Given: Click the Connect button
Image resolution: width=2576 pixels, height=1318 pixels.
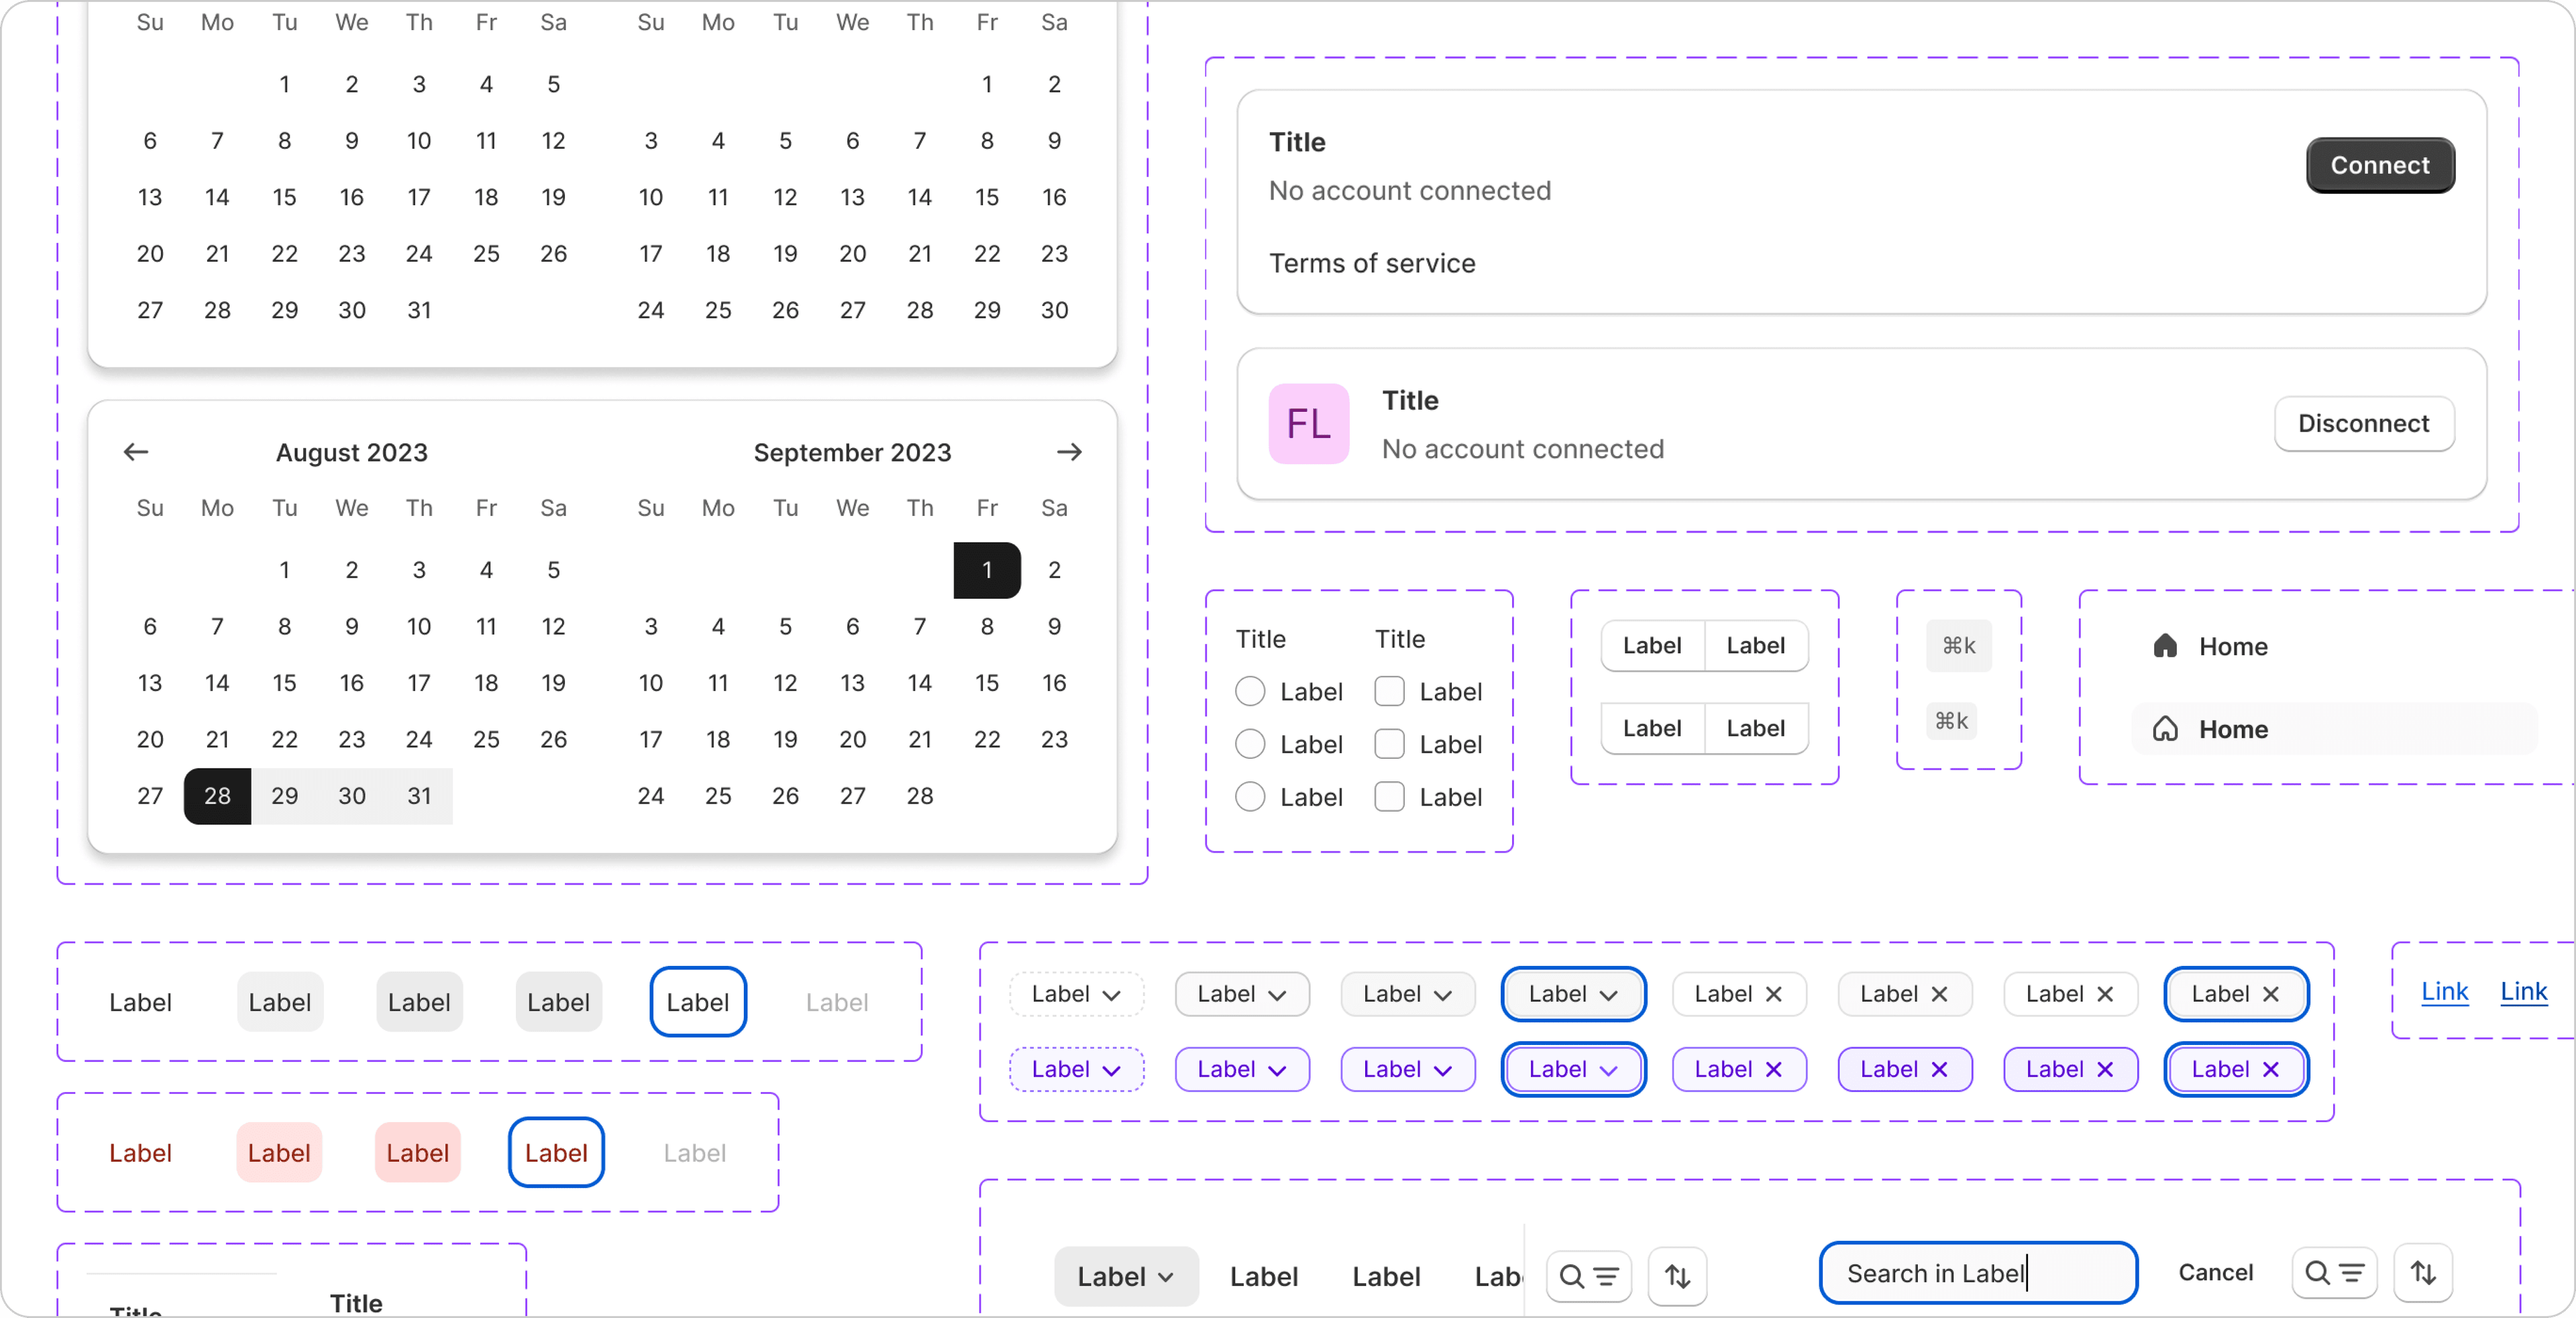Looking at the screenshot, I should [x=2379, y=165].
